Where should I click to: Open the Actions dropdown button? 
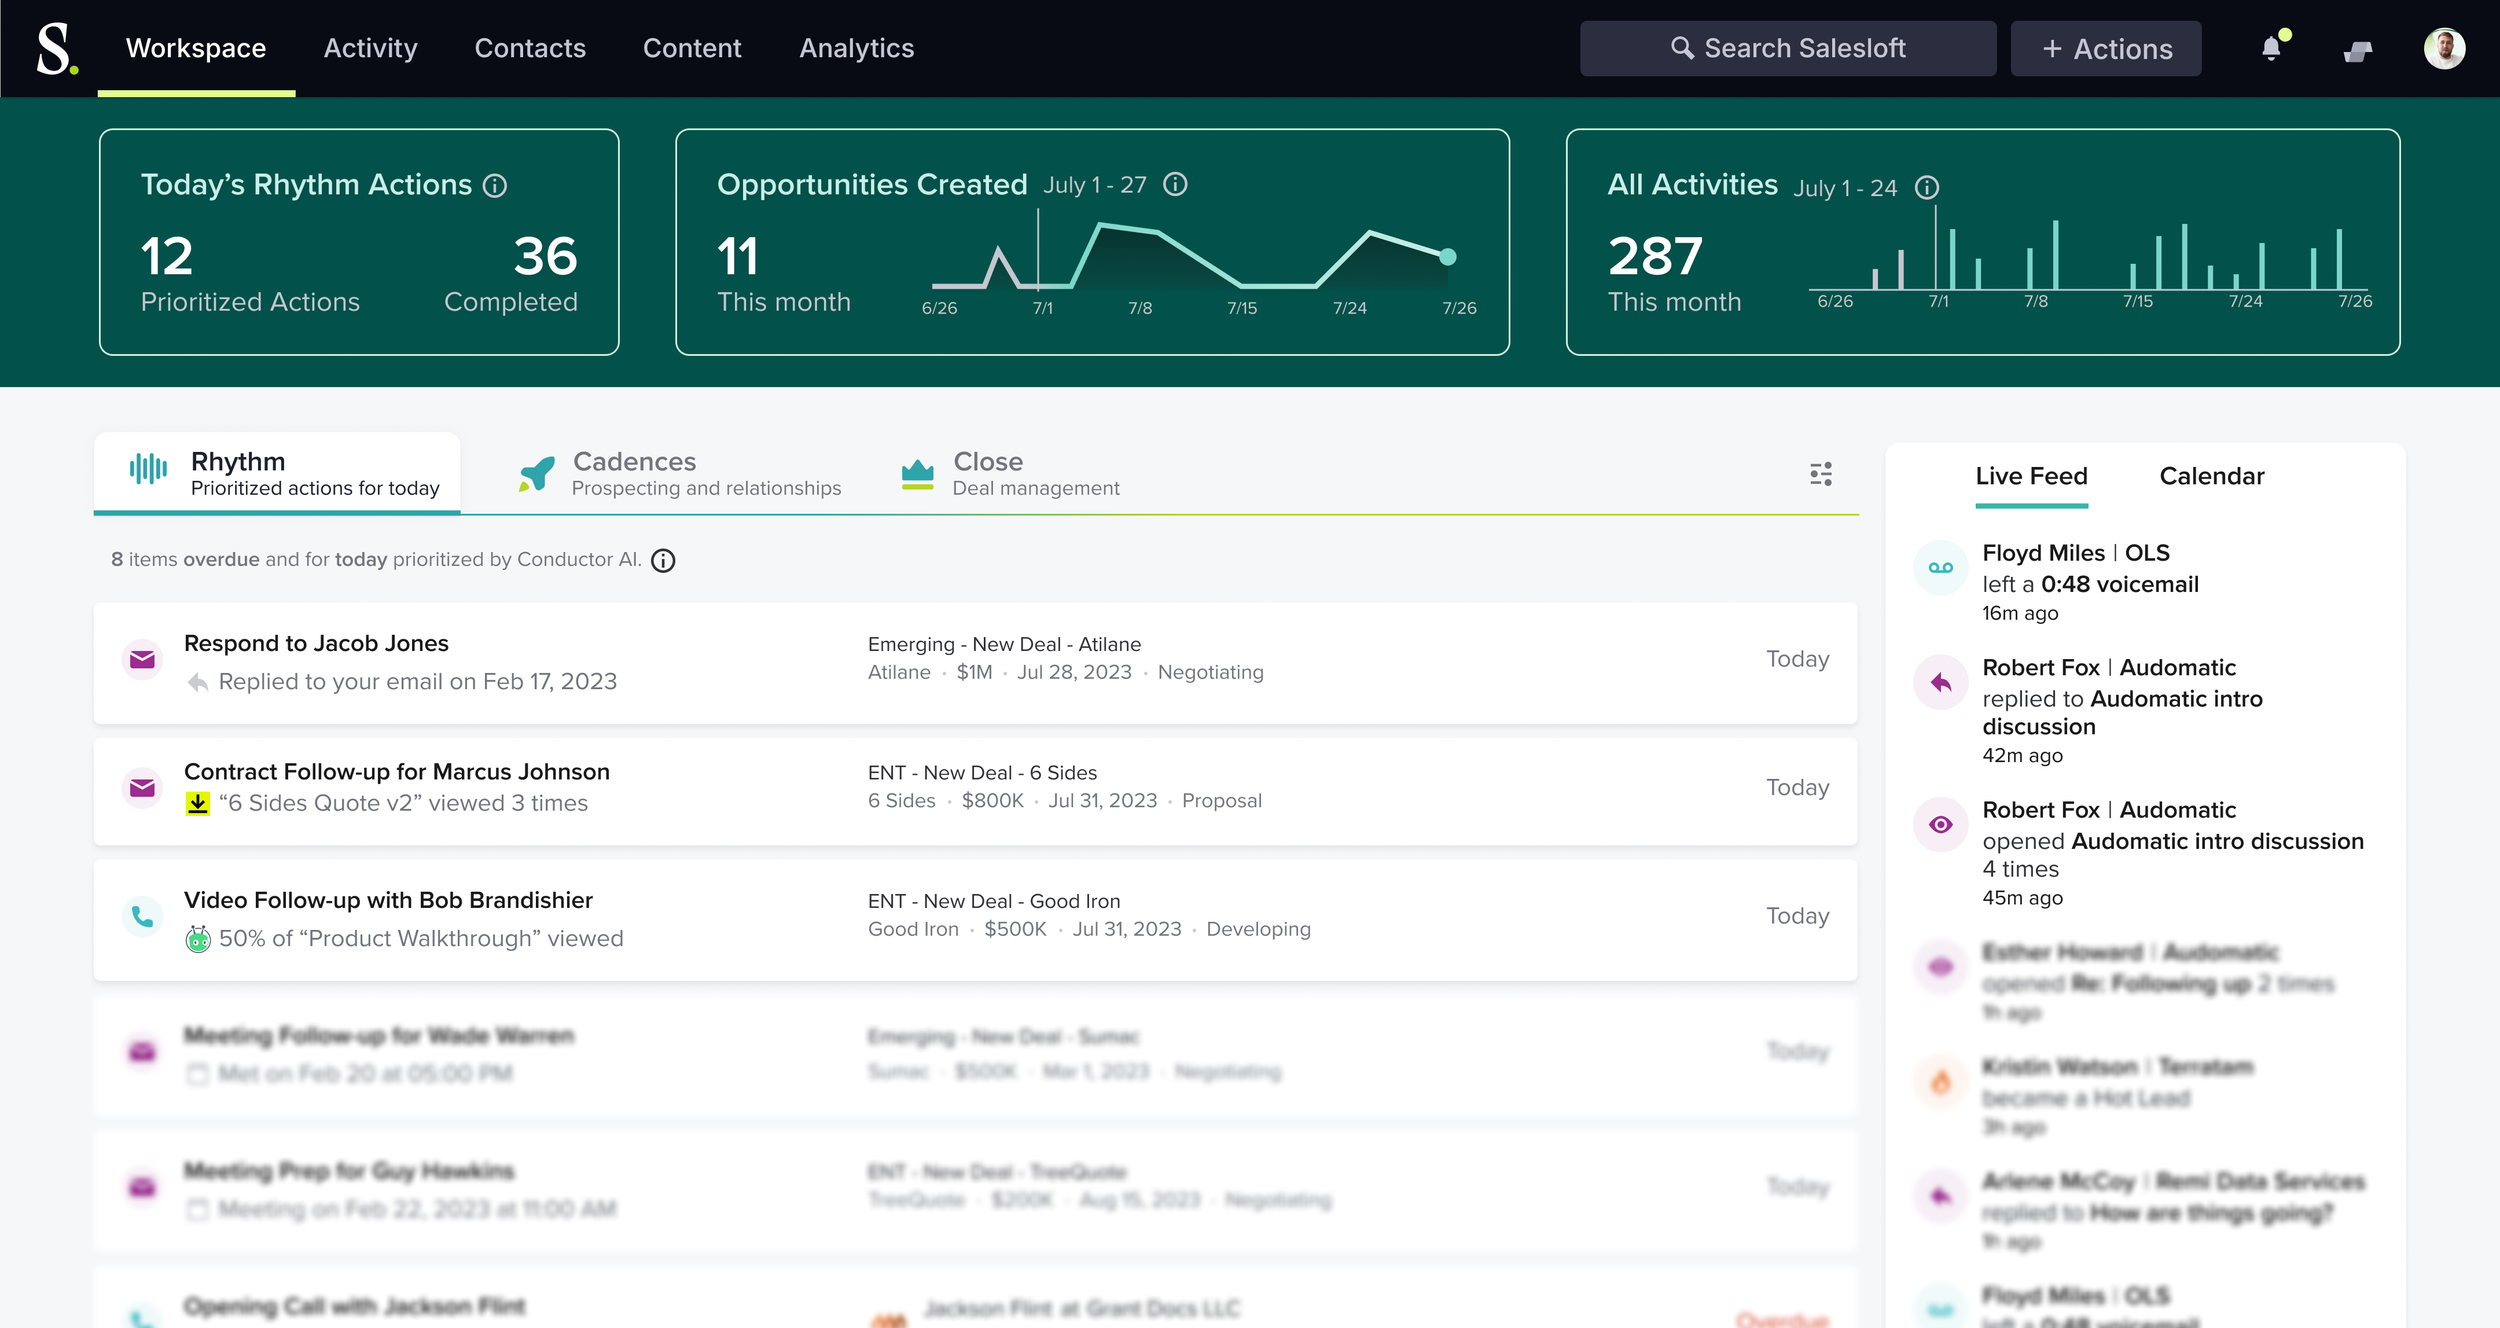click(2105, 48)
